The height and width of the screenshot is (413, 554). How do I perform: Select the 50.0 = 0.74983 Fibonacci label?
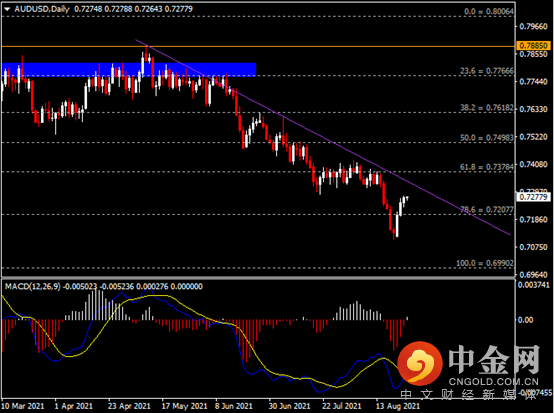pos(487,138)
